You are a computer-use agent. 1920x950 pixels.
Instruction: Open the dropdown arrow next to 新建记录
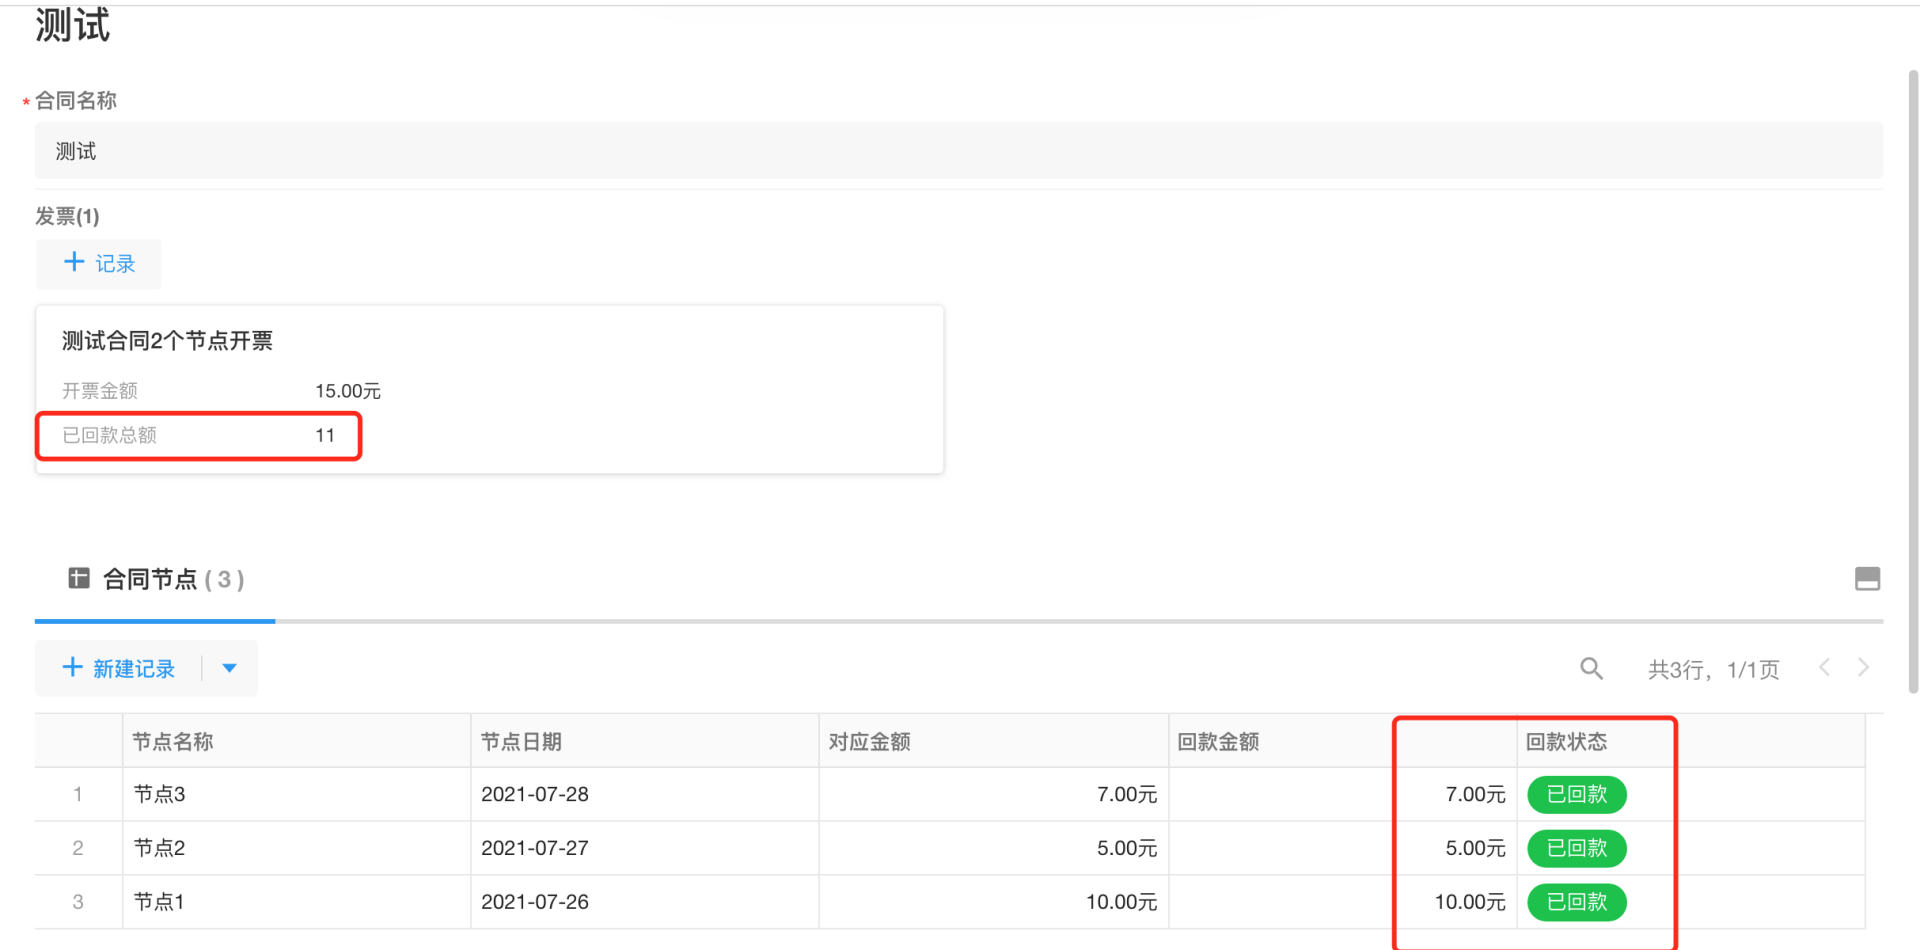coord(229,668)
